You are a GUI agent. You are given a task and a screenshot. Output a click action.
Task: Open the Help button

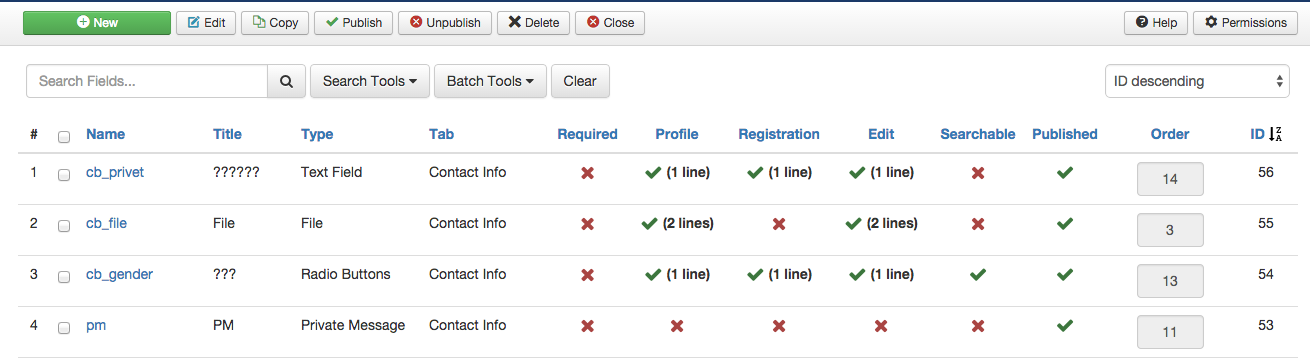pyautogui.click(x=1156, y=22)
